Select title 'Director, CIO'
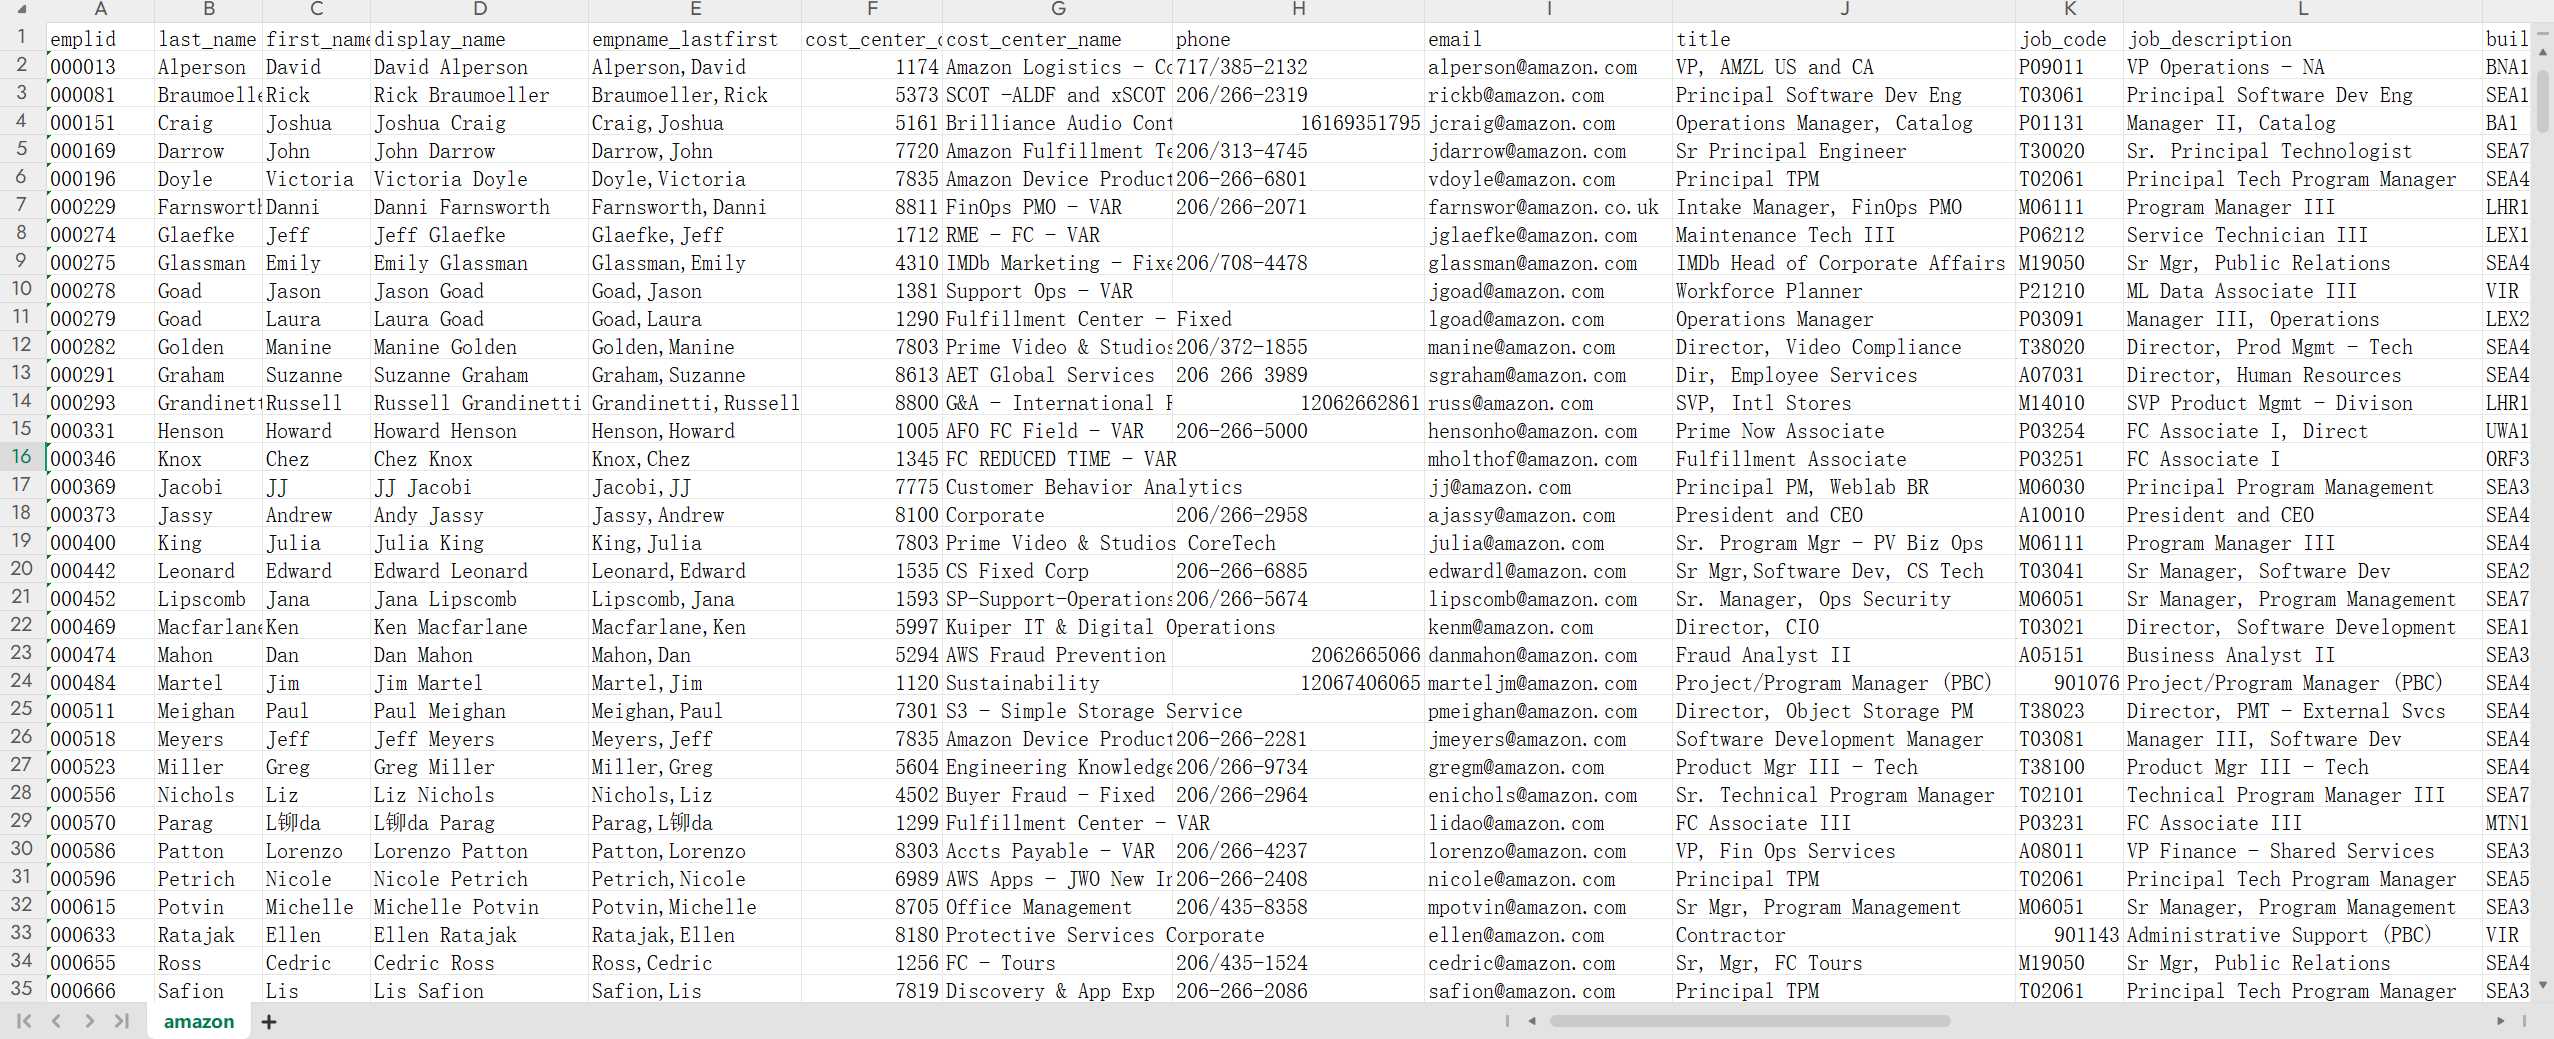Image resolution: width=2554 pixels, height=1039 pixels. coord(1844,627)
